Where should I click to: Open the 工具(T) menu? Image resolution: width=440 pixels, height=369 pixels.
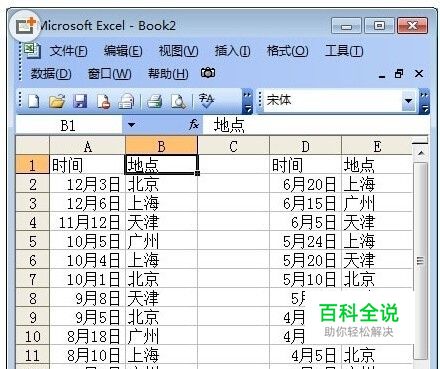pyautogui.click(x=344, y=51)
